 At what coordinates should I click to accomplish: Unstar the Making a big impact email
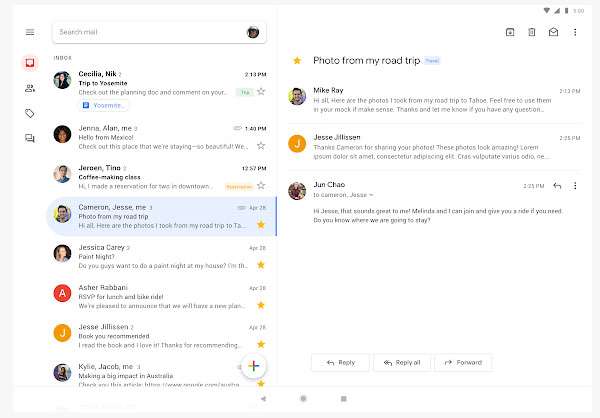(x=261, y=383)
